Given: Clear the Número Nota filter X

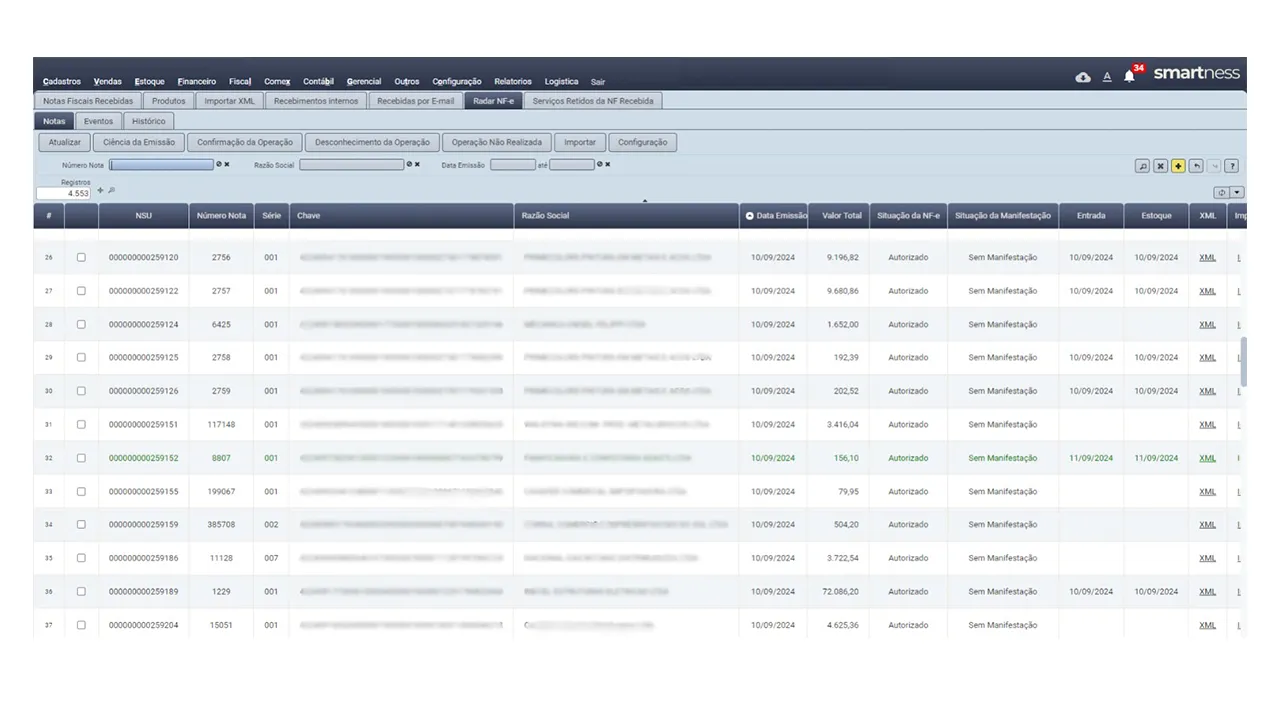Looking at the screenshot, I should coord(227,164).
